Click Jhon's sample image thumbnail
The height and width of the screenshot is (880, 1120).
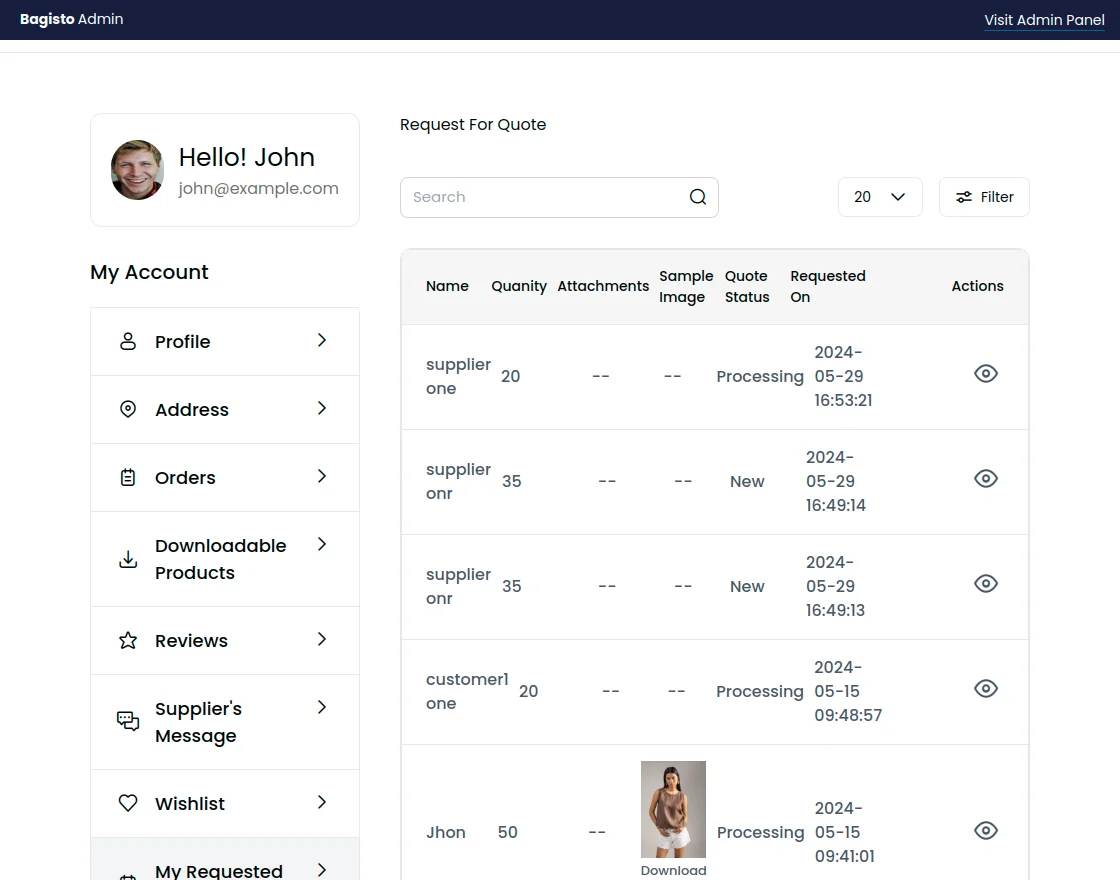click(673, 809)
